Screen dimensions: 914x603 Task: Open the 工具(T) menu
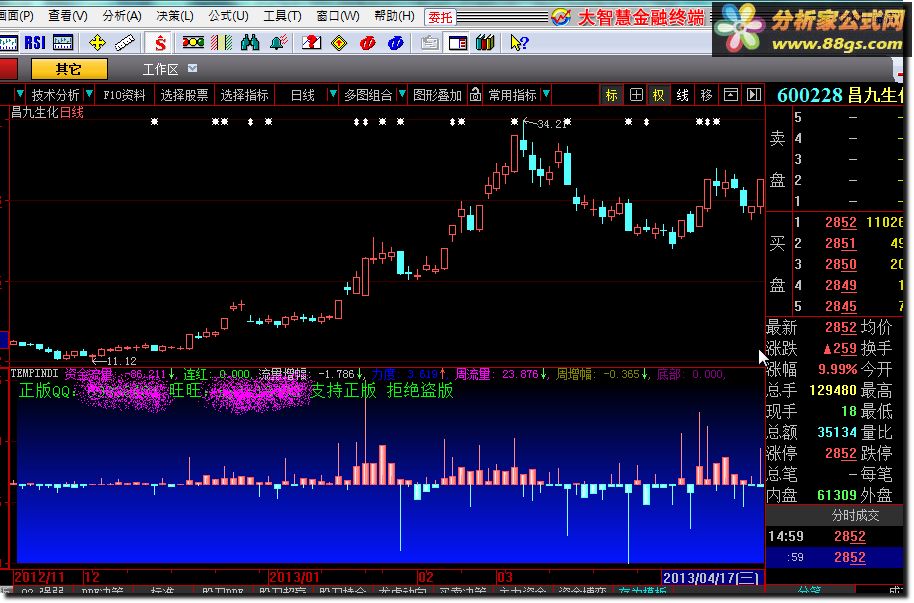282,16
